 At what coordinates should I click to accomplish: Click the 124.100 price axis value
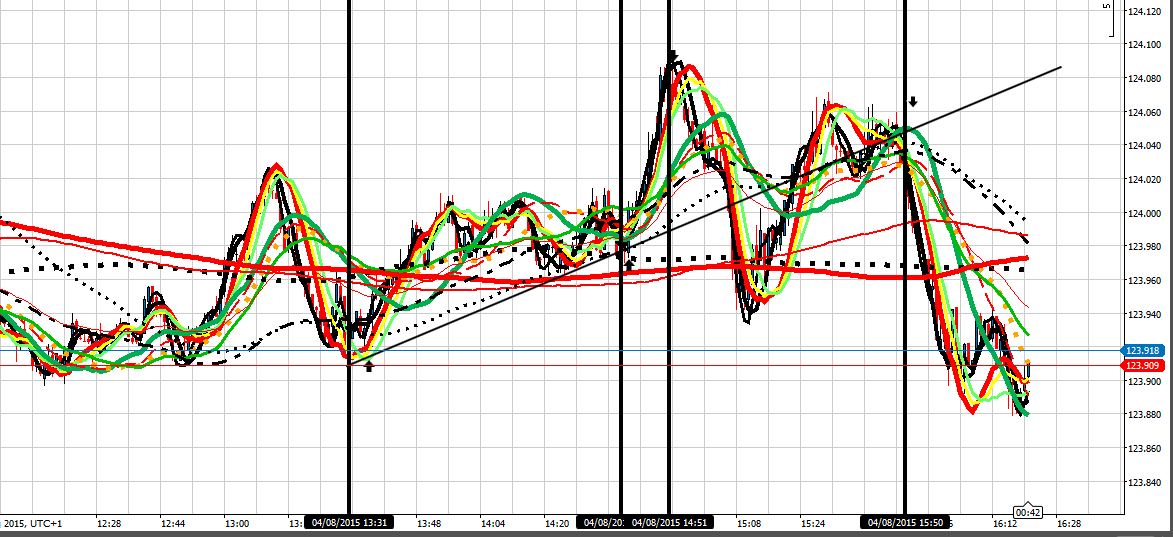pyautogui.click(x=1145, y=46)
